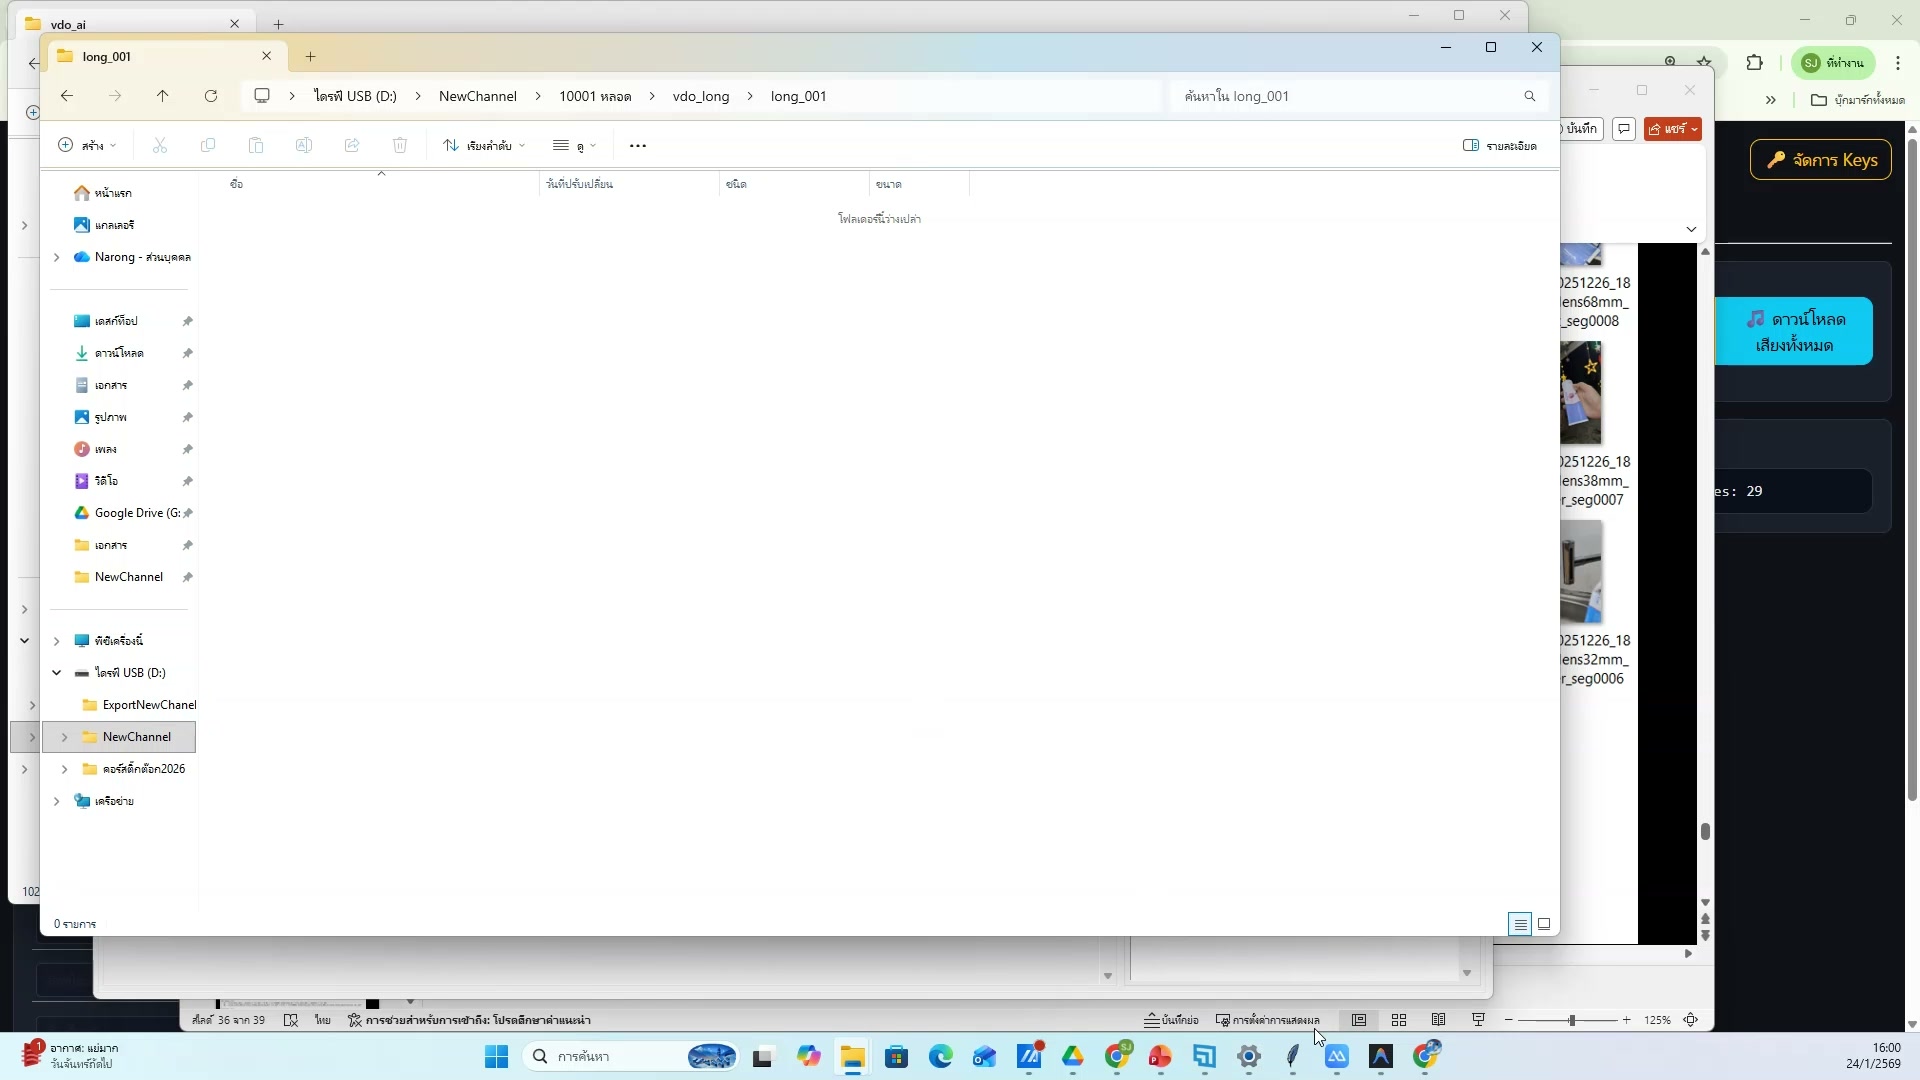Viewport: 1920px width, 1080px height.
Task: Click the จัดการ Keys button
Action: (1819, 159)
